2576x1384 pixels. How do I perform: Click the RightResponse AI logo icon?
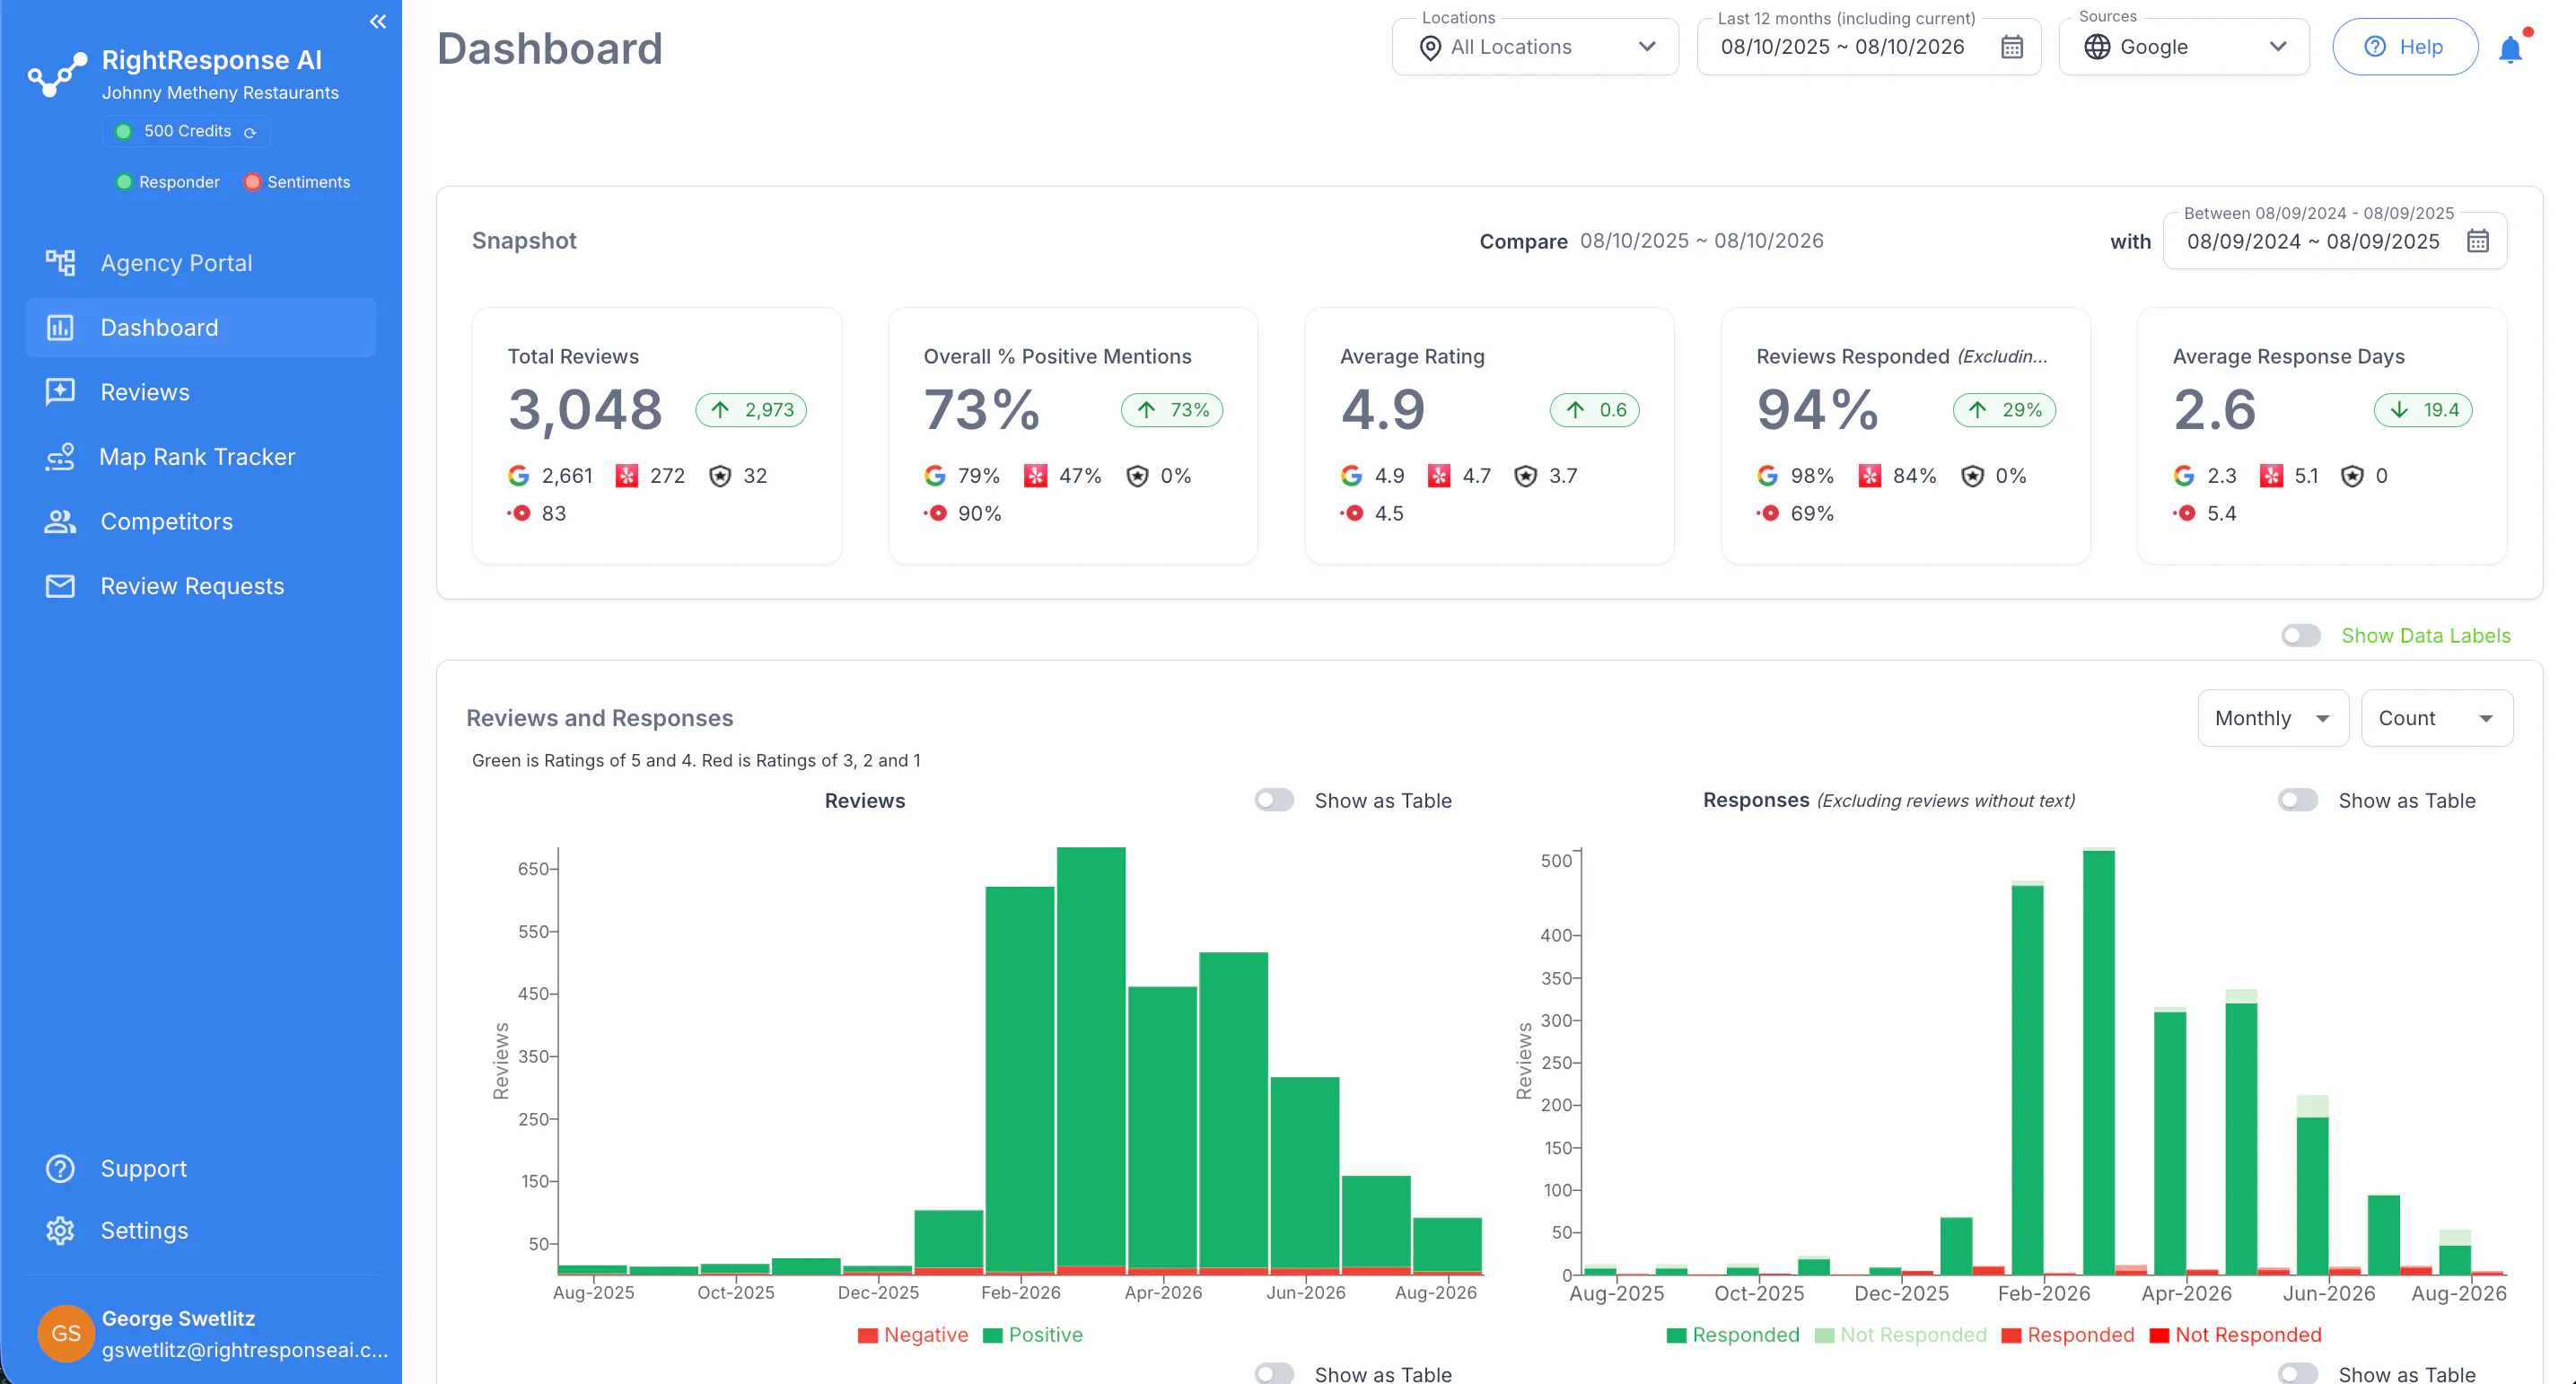(x=57, y=75)
